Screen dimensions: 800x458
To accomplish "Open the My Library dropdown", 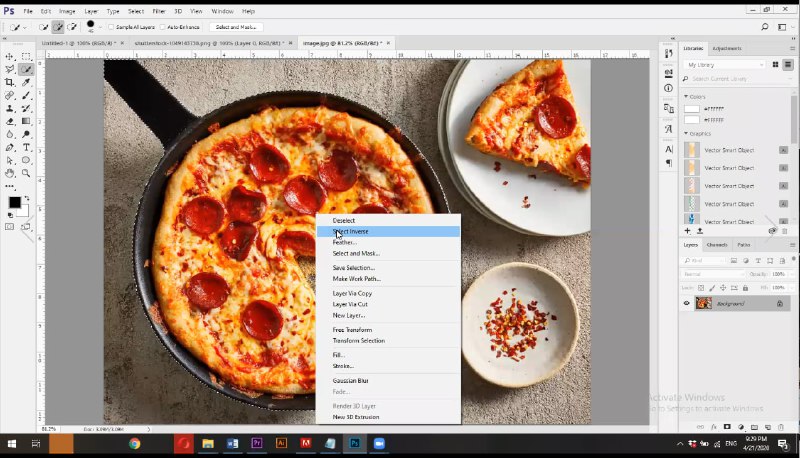I will (725, 64).
